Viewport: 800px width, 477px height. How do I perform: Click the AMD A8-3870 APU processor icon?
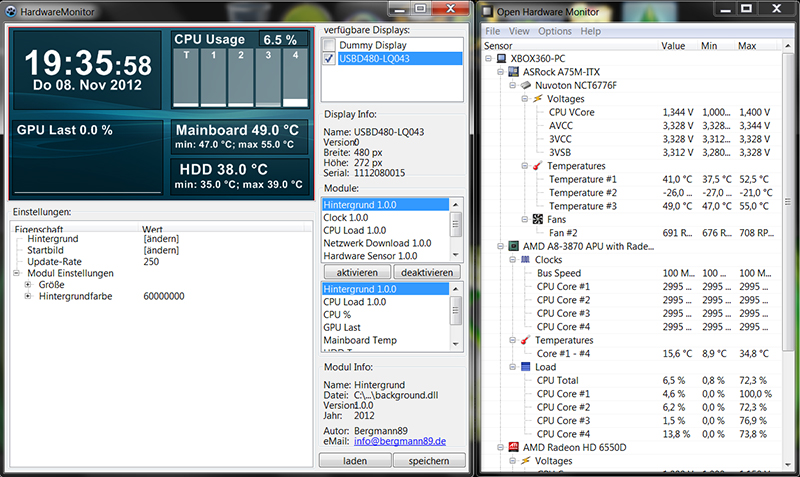pyautogui.click(x=514, y=246)
